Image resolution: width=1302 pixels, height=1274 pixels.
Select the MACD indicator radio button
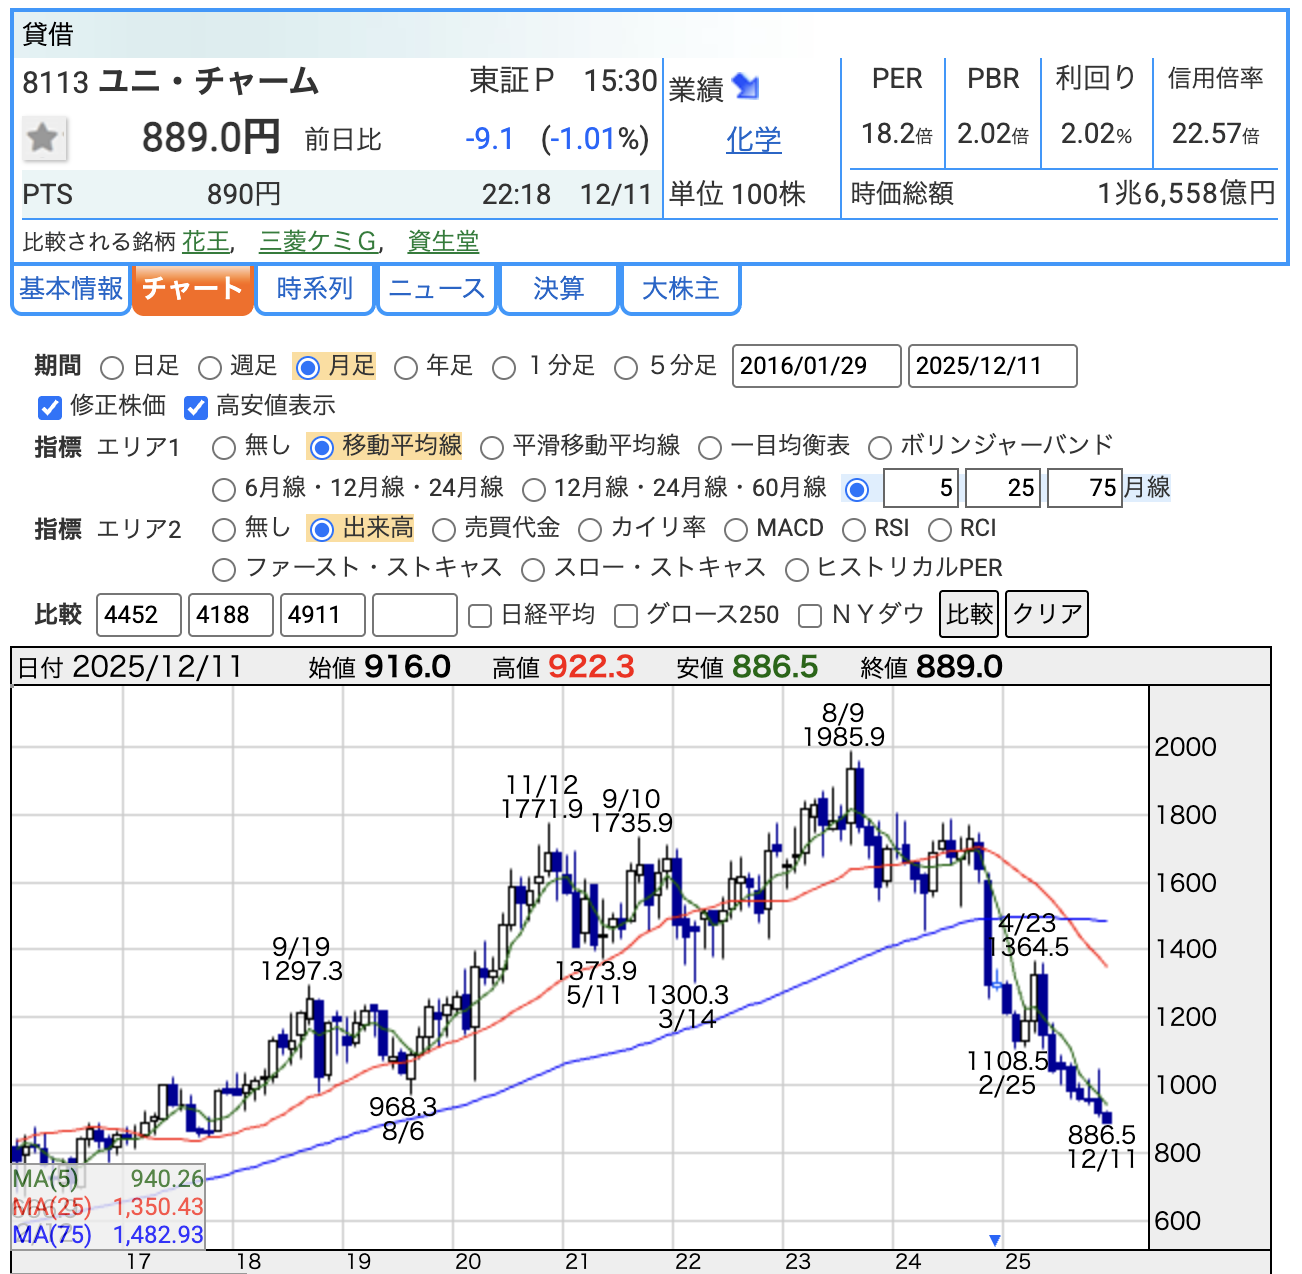click(736, 529)
